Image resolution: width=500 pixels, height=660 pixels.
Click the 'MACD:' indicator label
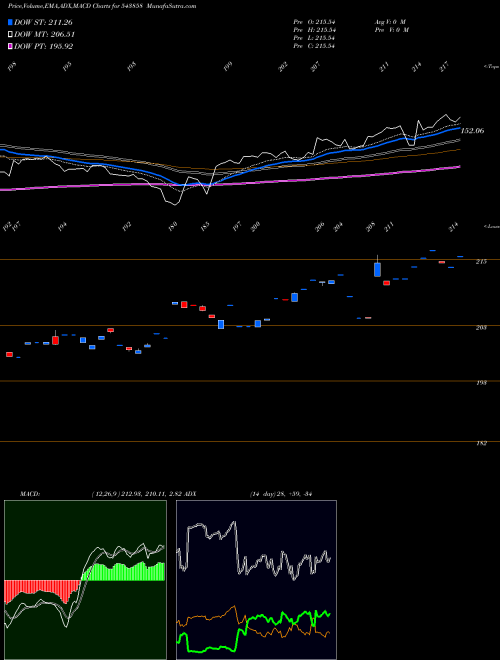point(29,494)
